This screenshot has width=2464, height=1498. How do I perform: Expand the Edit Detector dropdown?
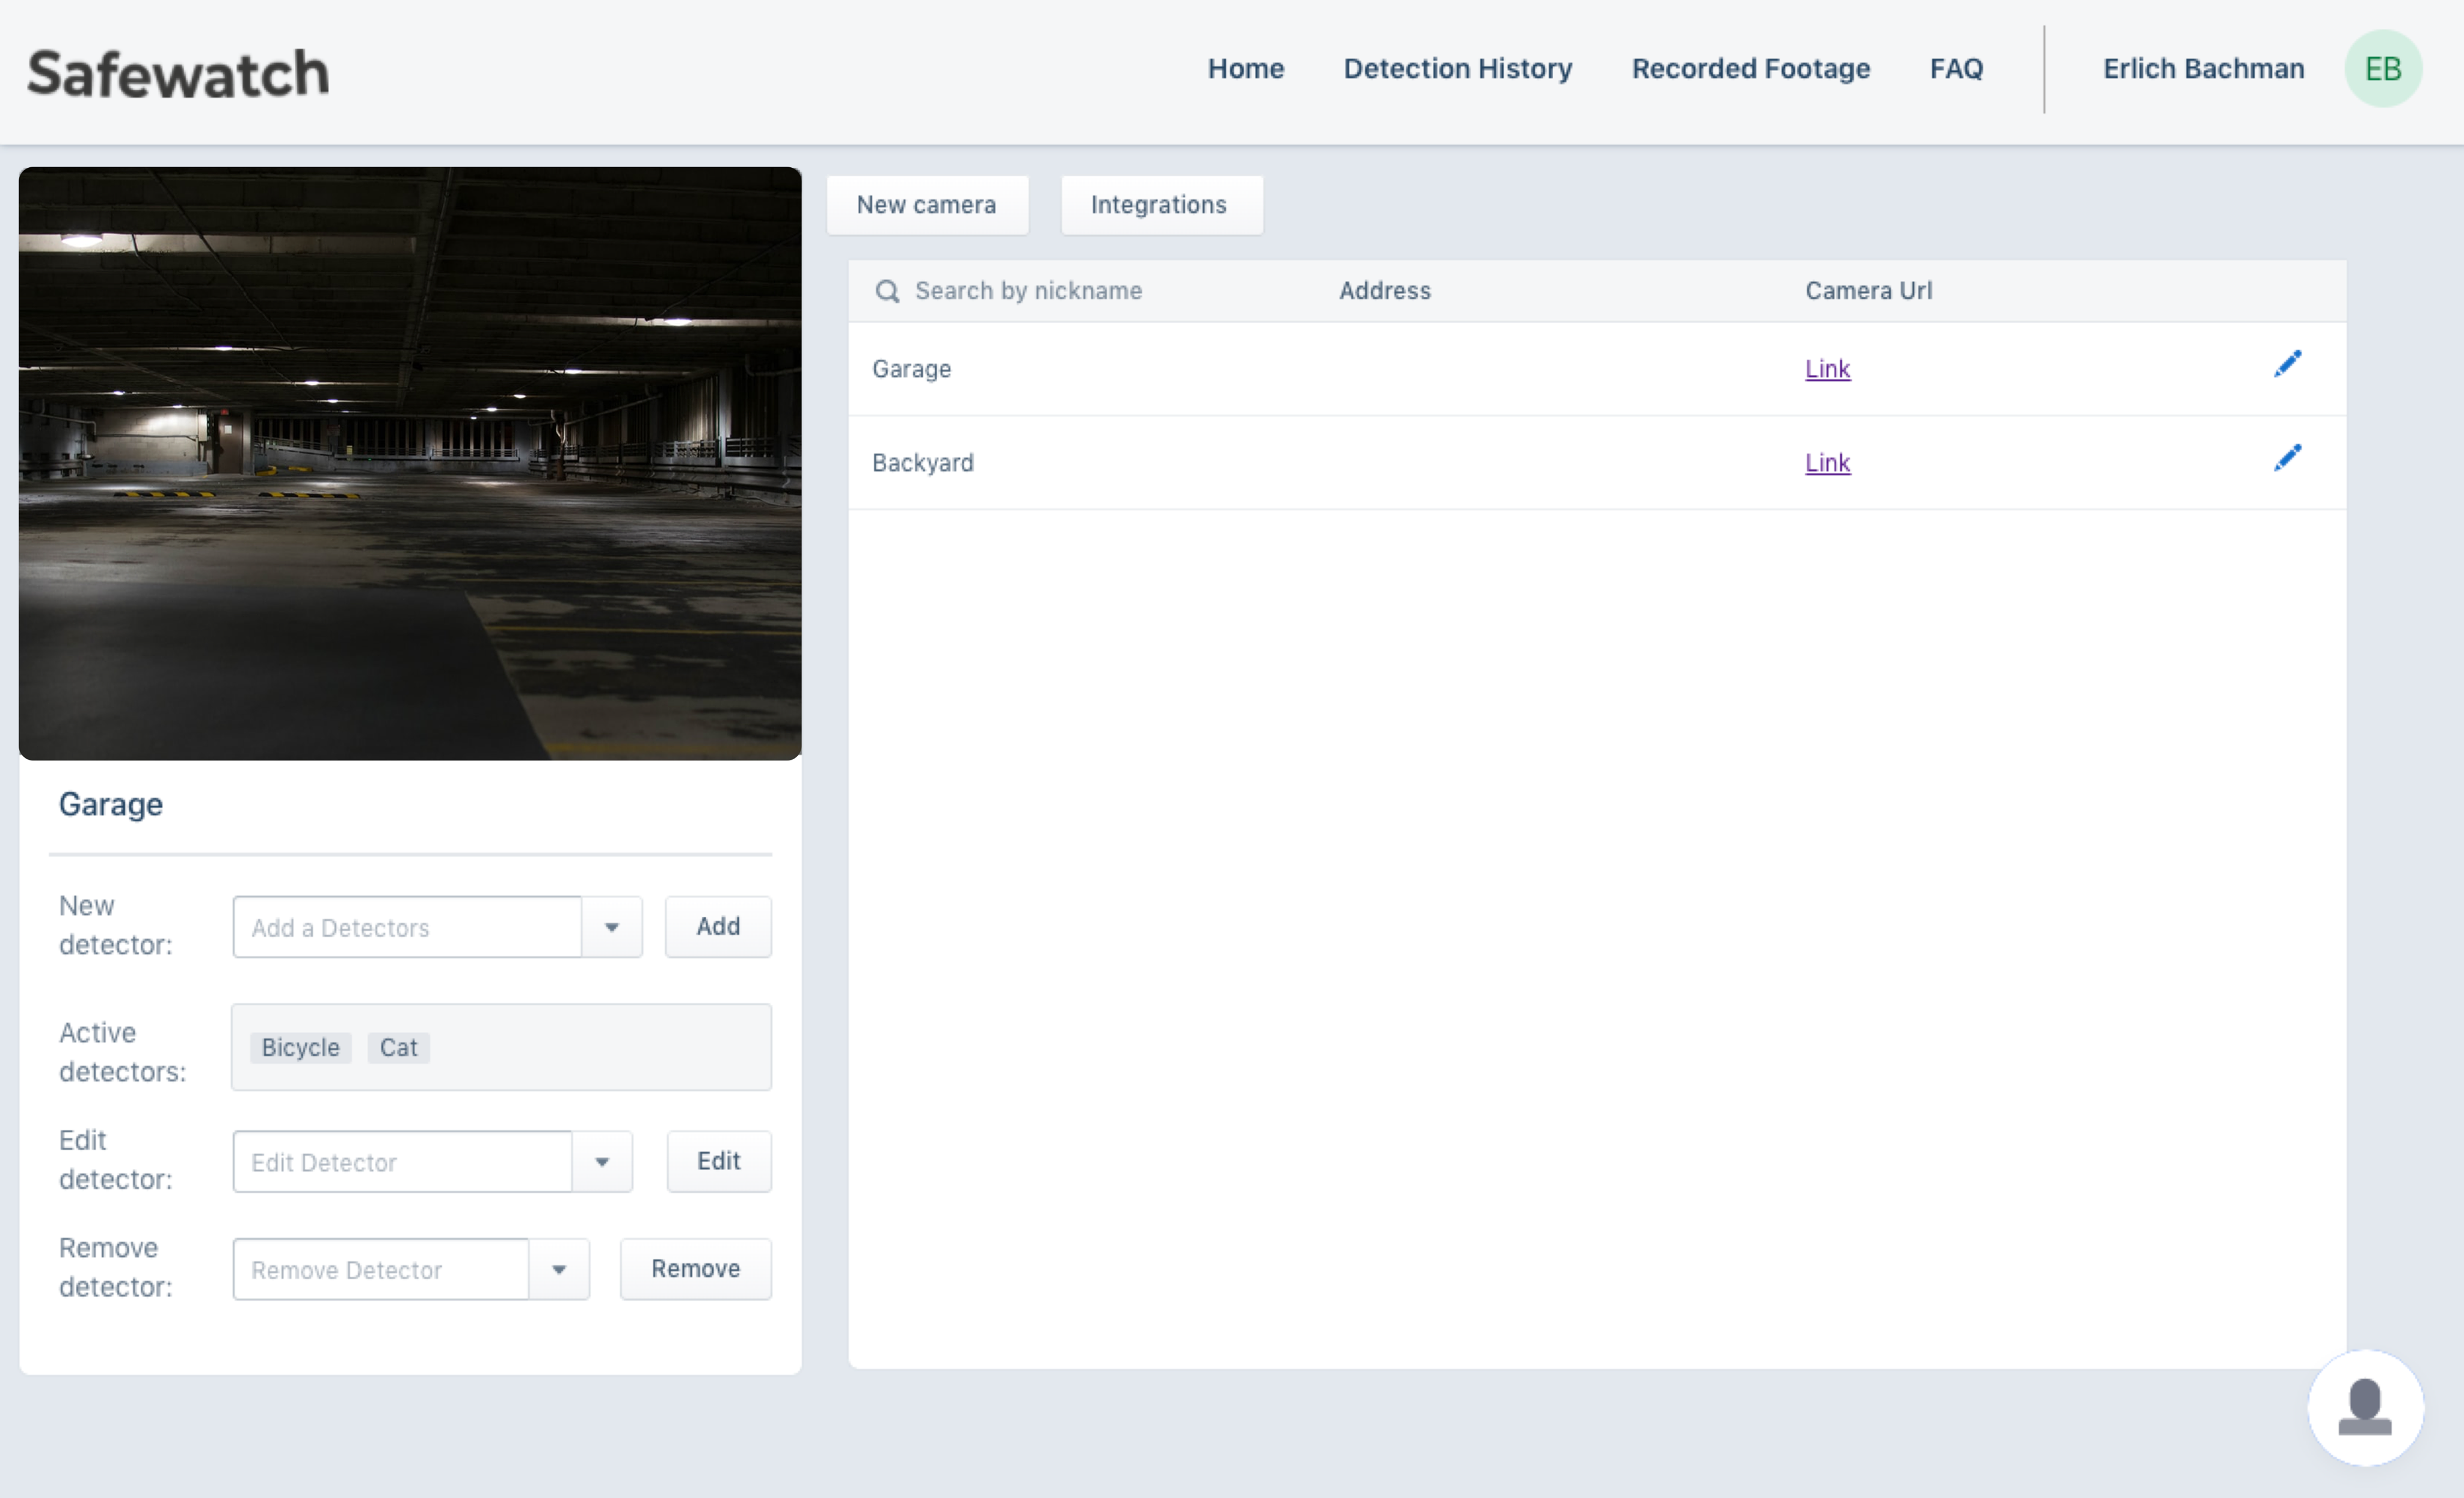coord(602,1161)
